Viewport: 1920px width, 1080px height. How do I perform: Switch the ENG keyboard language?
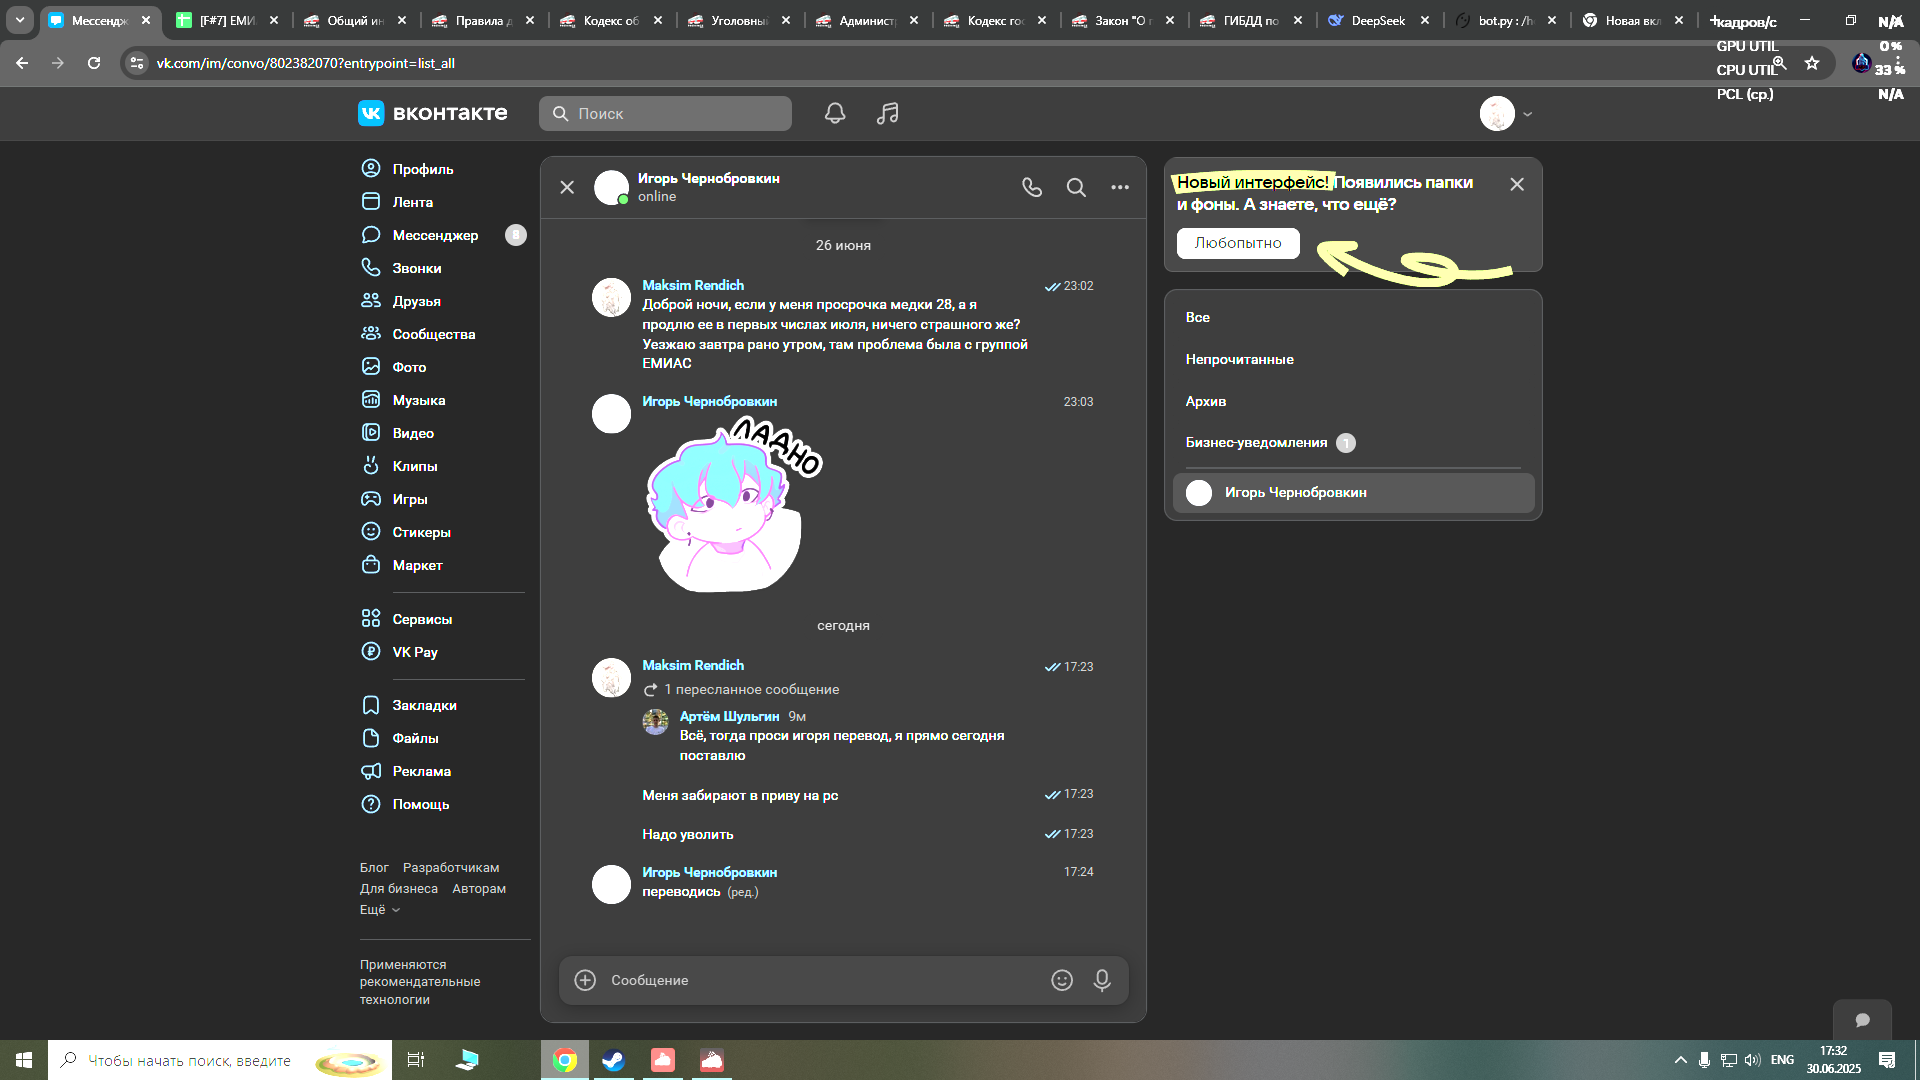click(1782, 1060)
